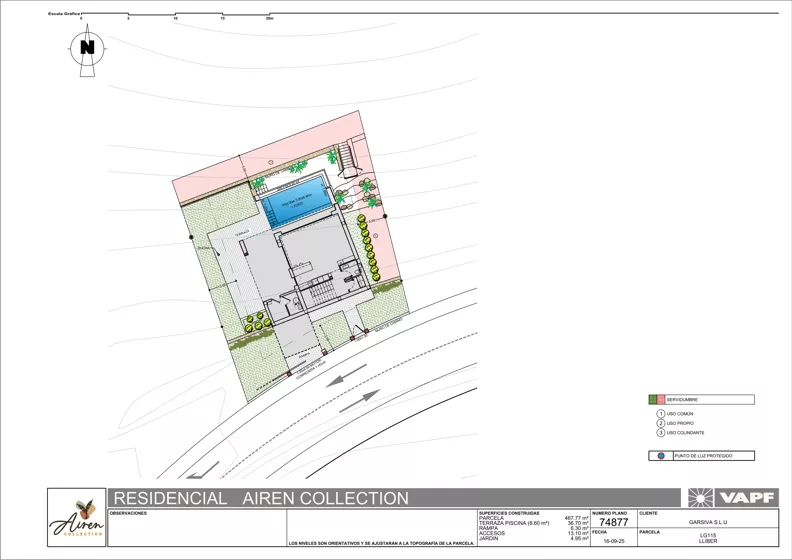Click the 'RAMPA' label on the driveway

click(x=304, y=355)
